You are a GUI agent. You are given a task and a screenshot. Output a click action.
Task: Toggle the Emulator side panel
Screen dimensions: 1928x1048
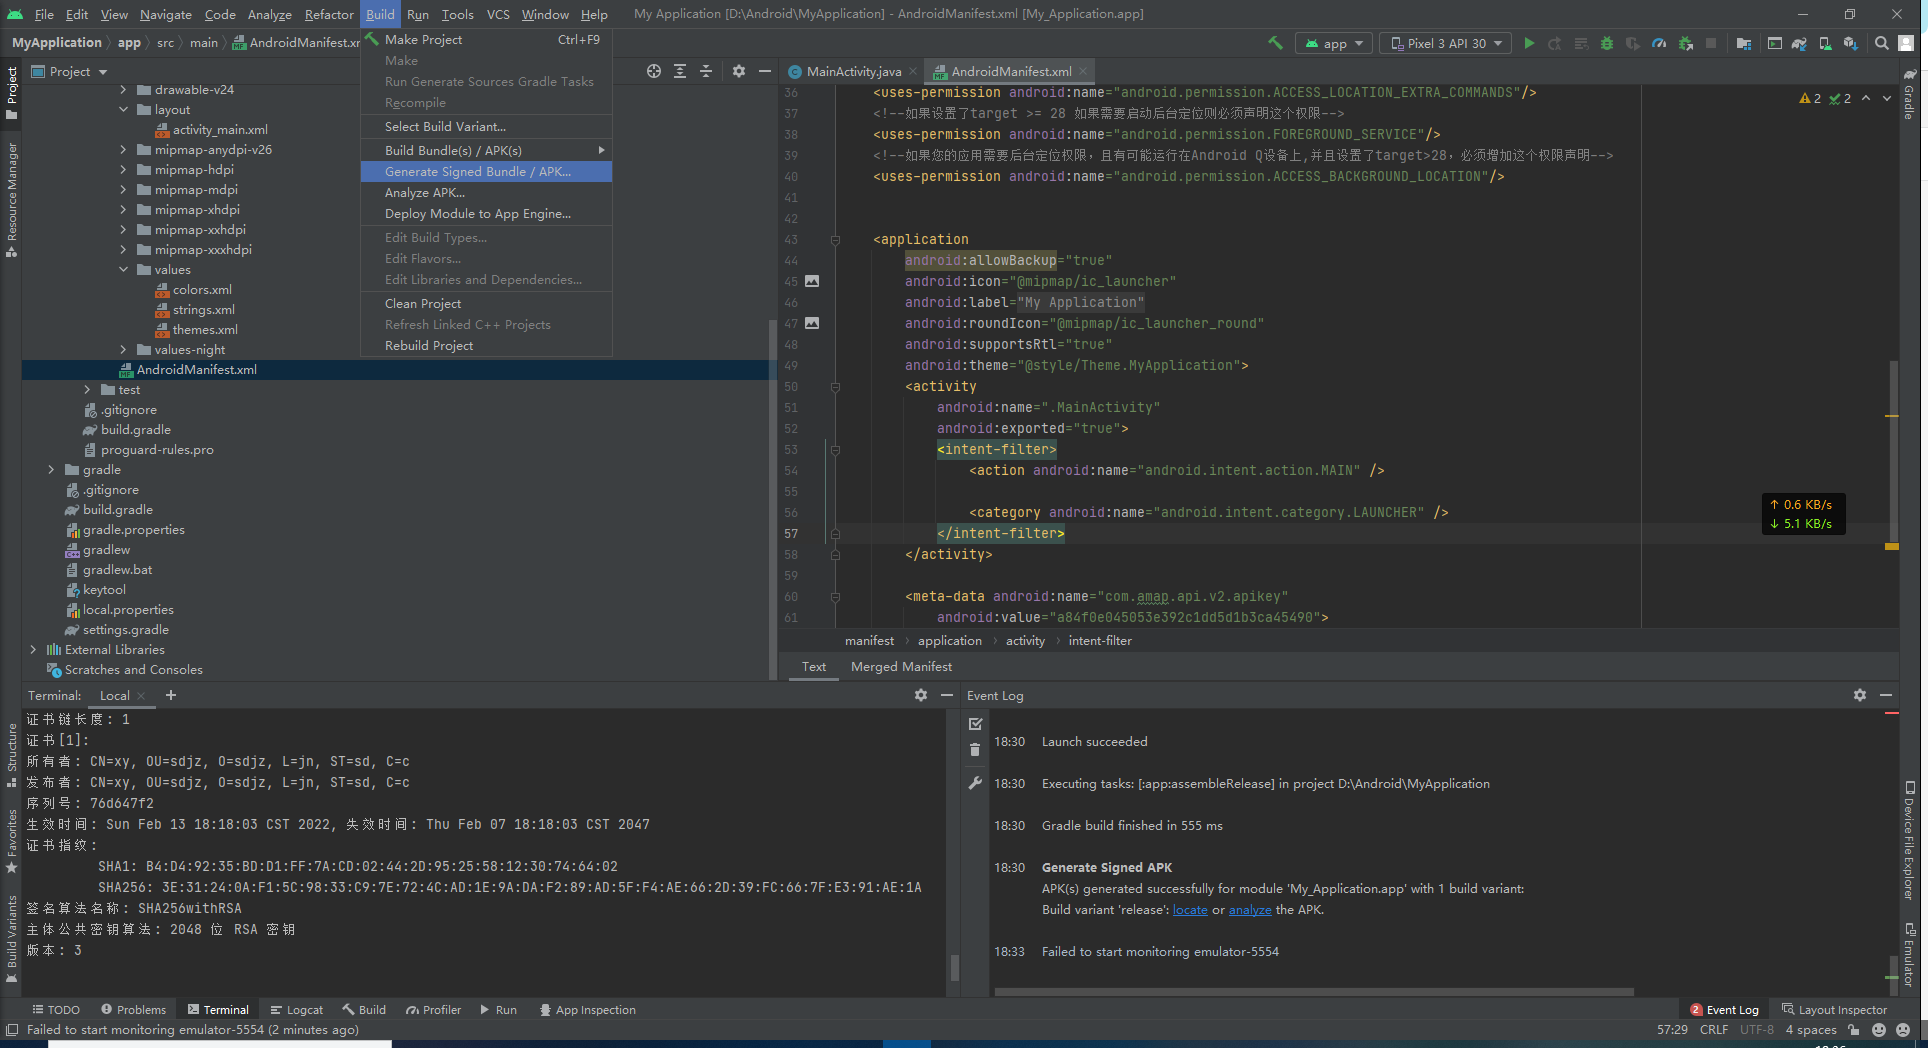1909,955
